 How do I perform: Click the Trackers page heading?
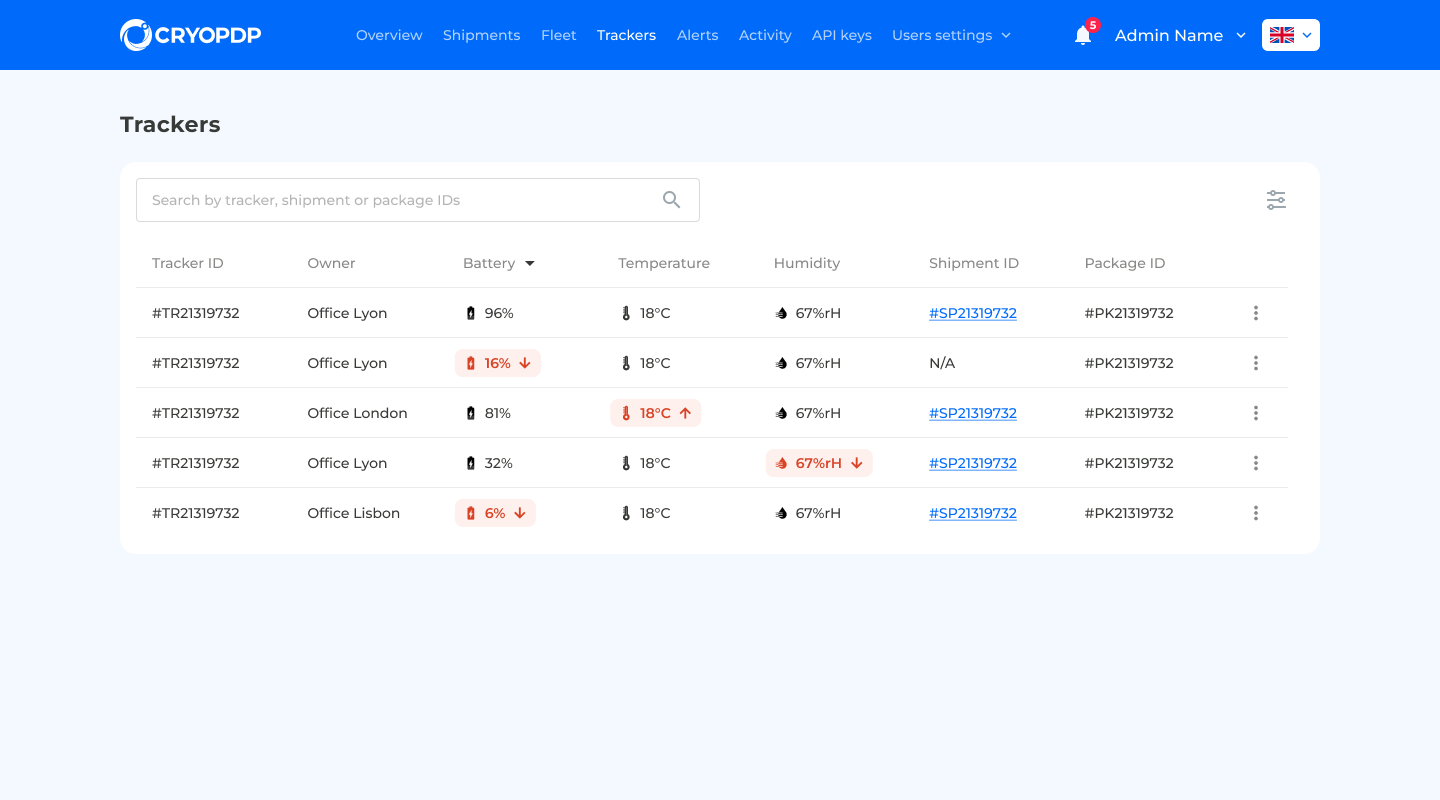[170, 124]
